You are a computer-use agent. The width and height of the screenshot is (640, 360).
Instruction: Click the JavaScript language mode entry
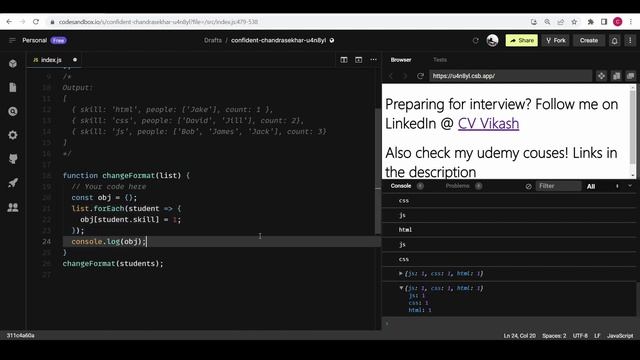[620, 336]
